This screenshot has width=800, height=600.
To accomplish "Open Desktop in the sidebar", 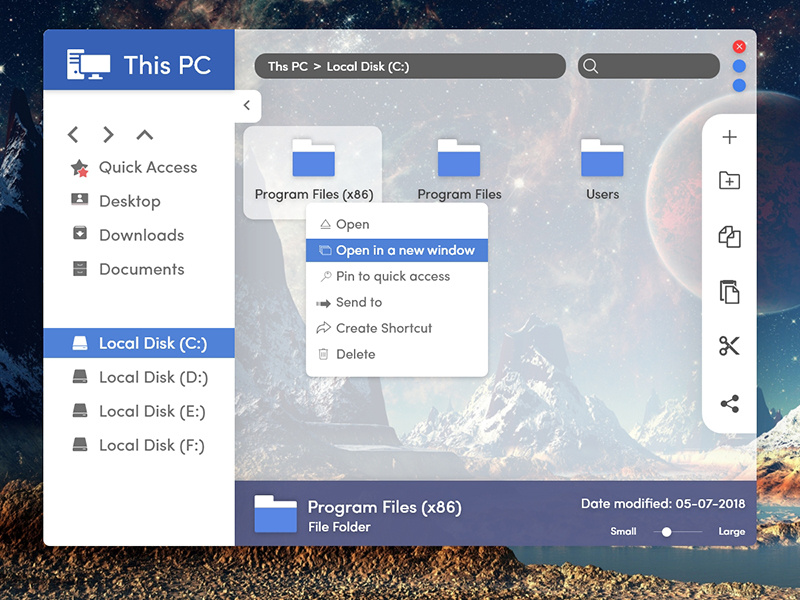I will point(116,201).
